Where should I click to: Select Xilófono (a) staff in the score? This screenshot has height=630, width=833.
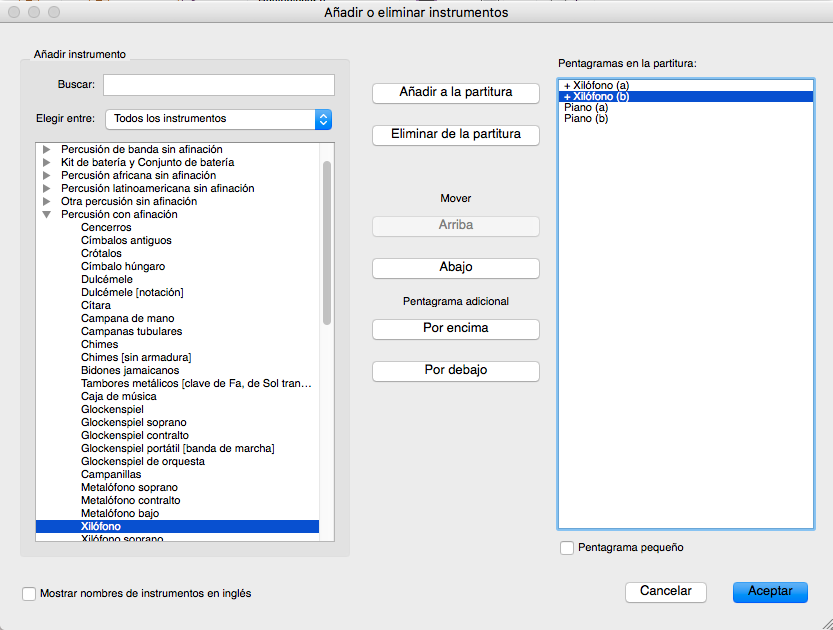coord(596,86)
